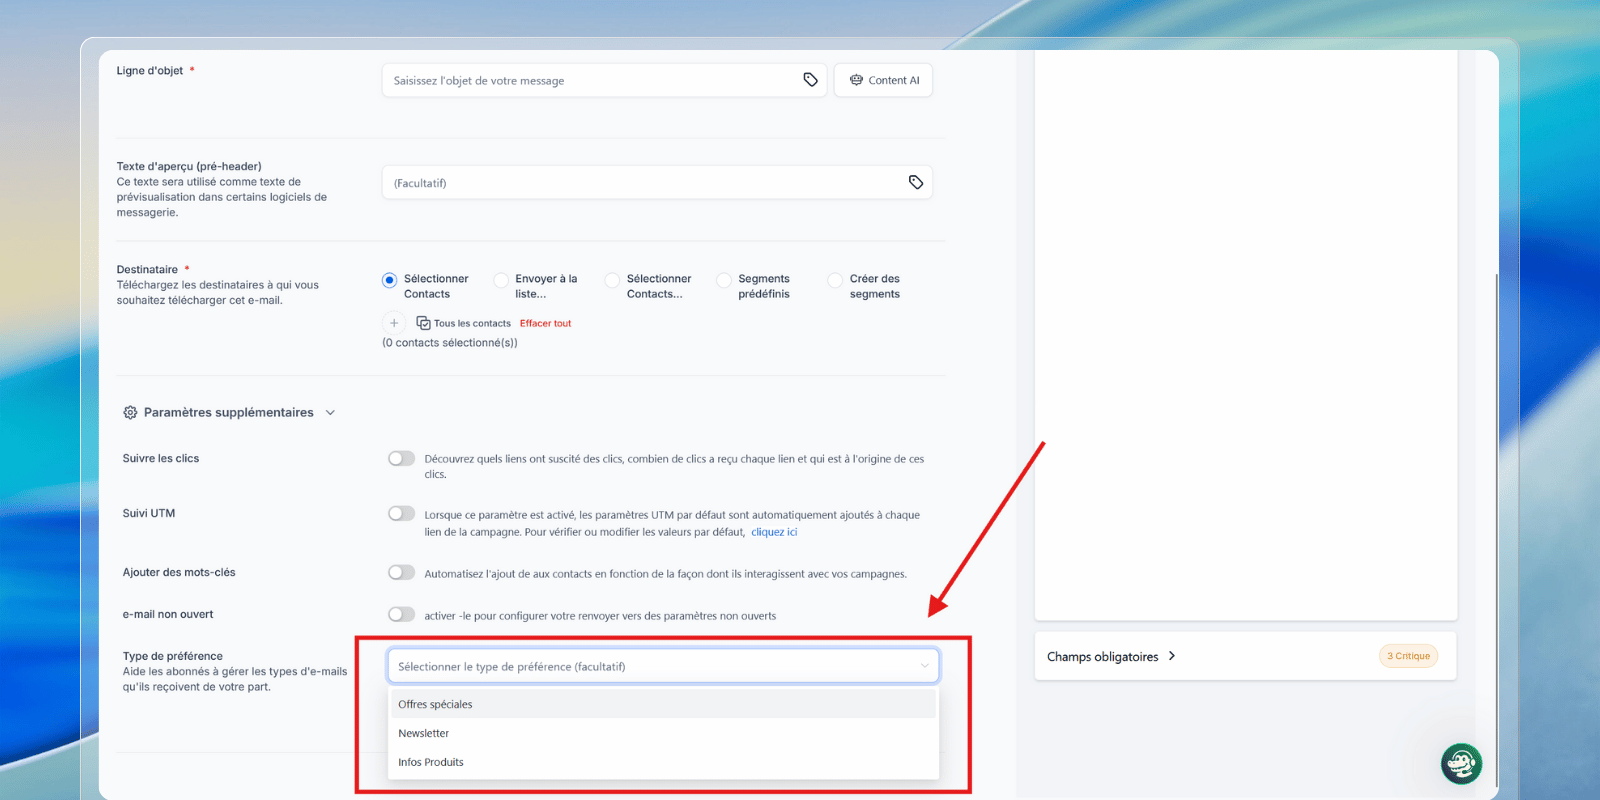Toggle the e-mail non ouvert switch
This screenshot has height=800, width=1600.
coord(401,614)
